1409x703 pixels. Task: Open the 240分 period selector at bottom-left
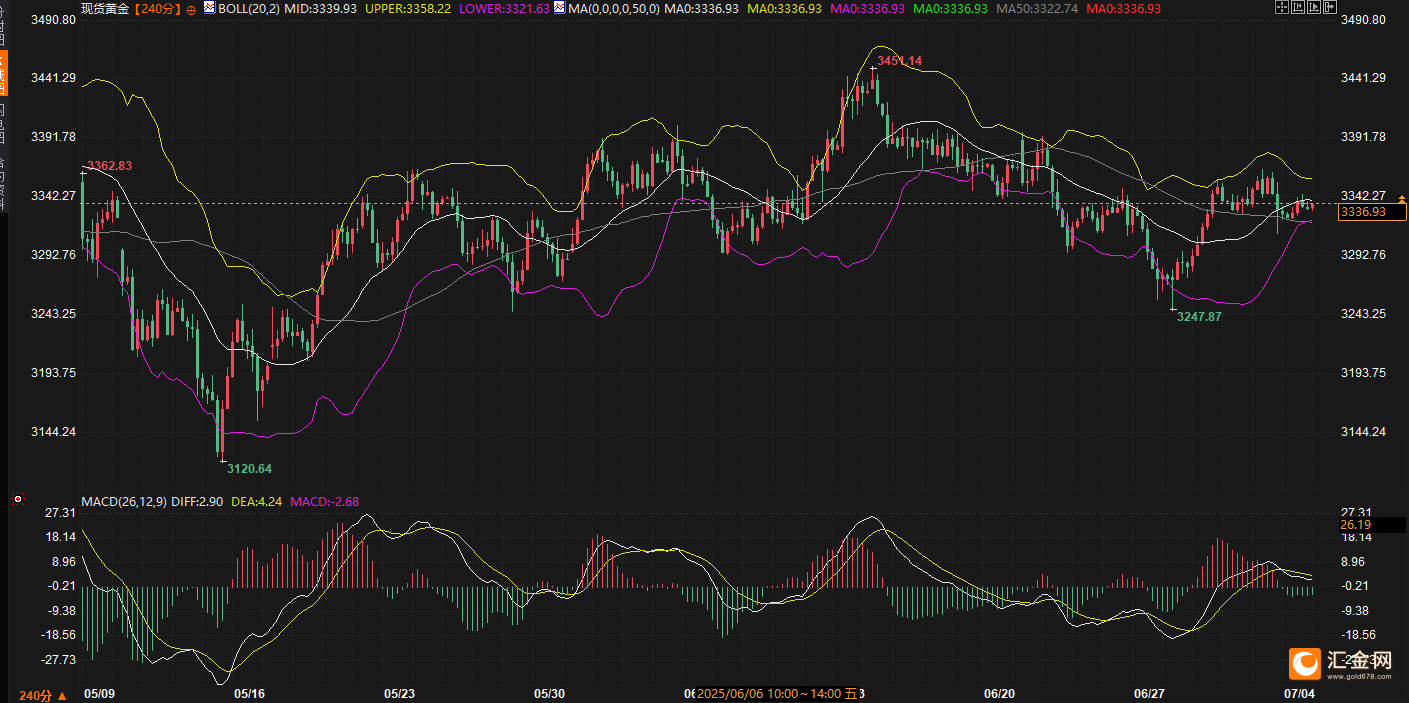43,695
